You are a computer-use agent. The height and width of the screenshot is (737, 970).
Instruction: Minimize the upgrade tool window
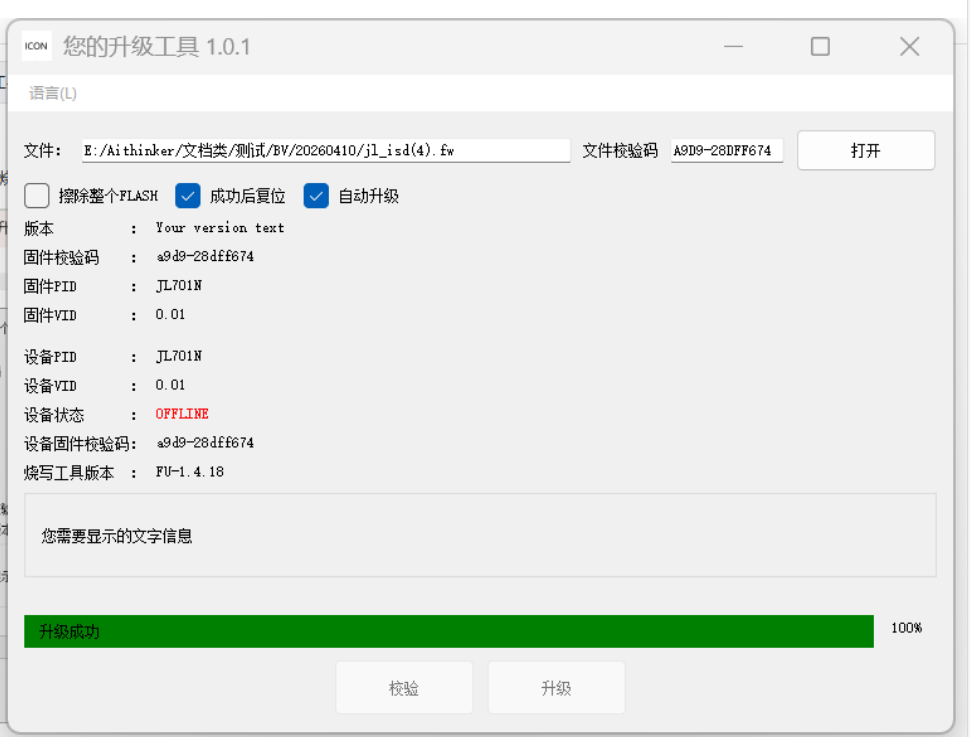point(733,46)
